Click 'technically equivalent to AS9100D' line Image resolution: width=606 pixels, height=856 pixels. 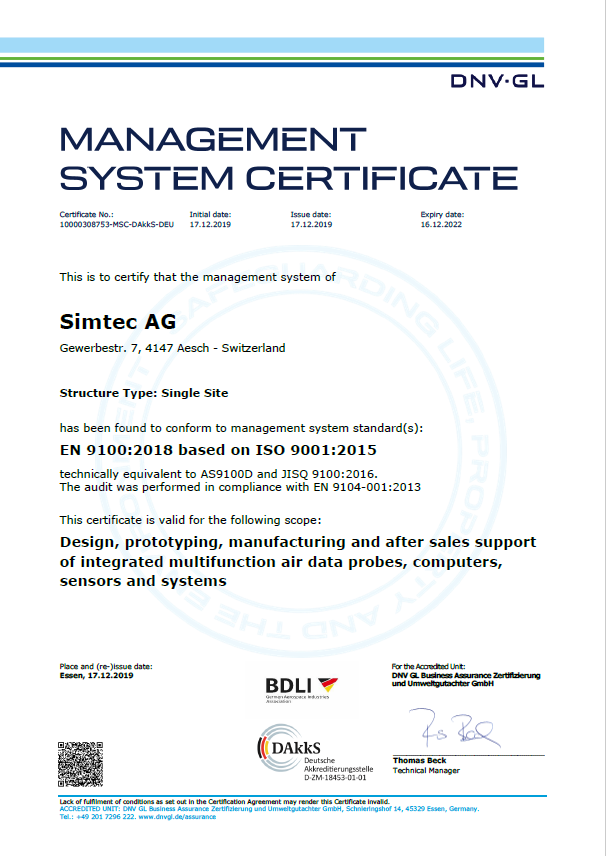[x=218, y=474]
